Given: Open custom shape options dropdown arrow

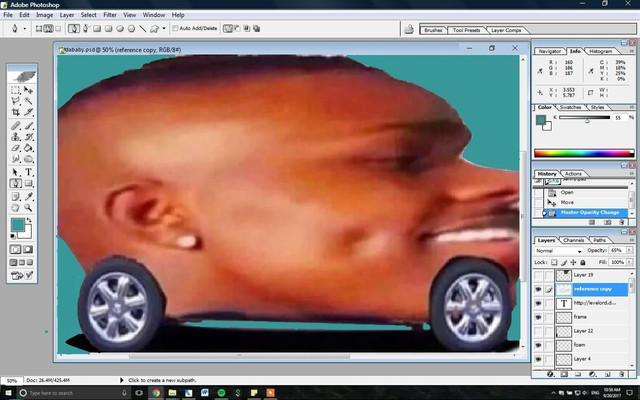Looking at the screenshot, I should coord(164,29).
